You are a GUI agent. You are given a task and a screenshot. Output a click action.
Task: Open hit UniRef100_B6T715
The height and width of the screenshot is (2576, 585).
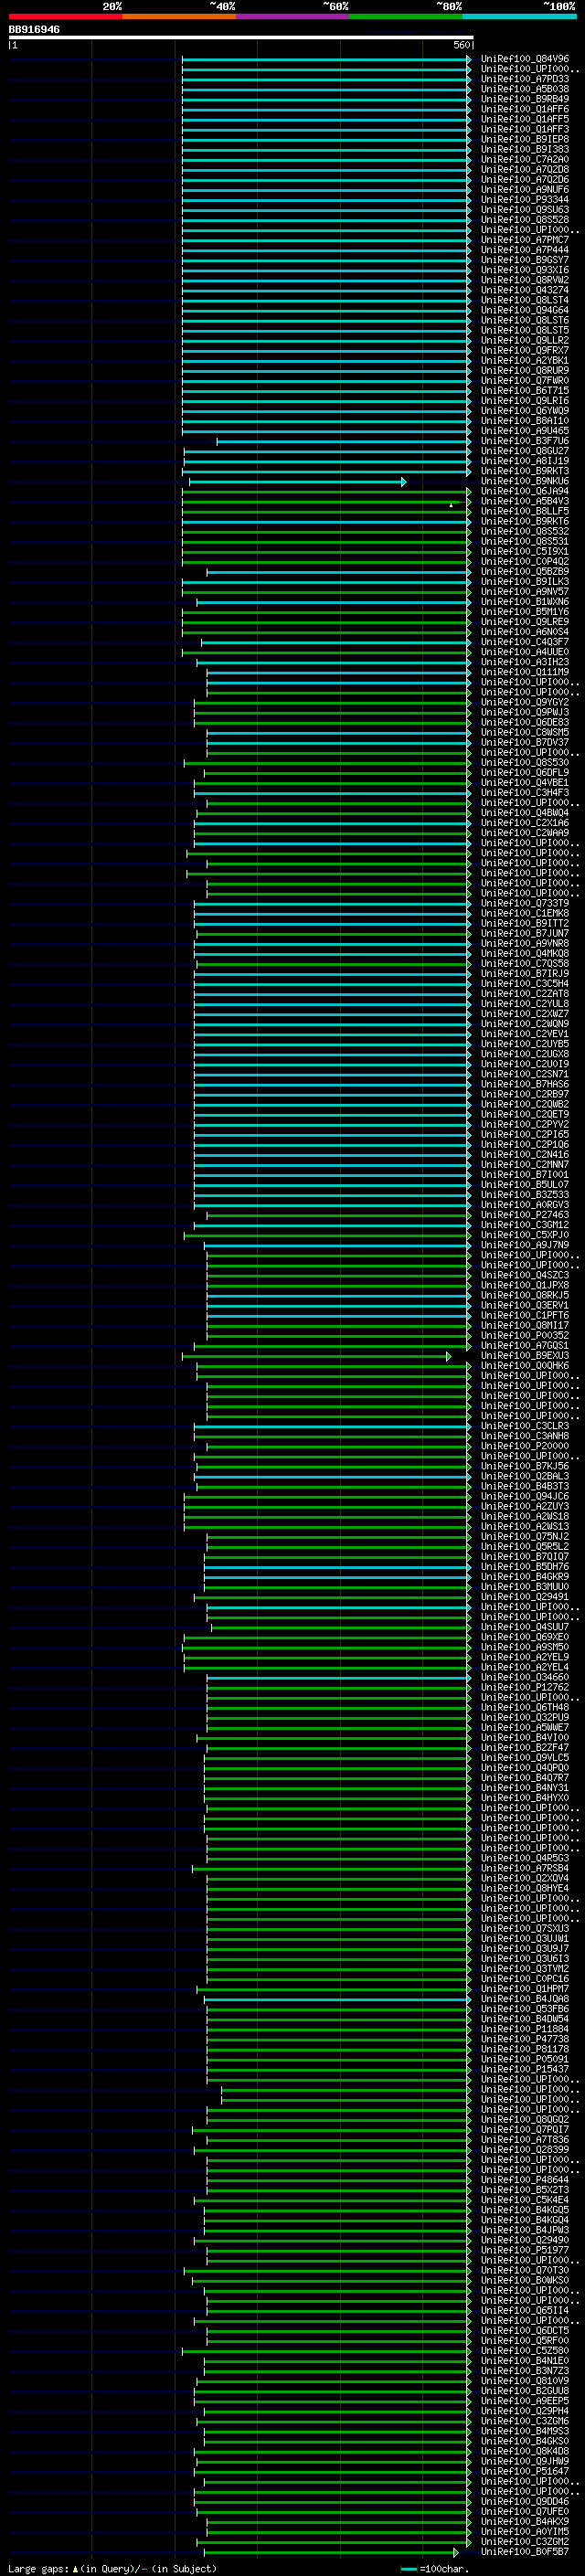pos(525,390)
